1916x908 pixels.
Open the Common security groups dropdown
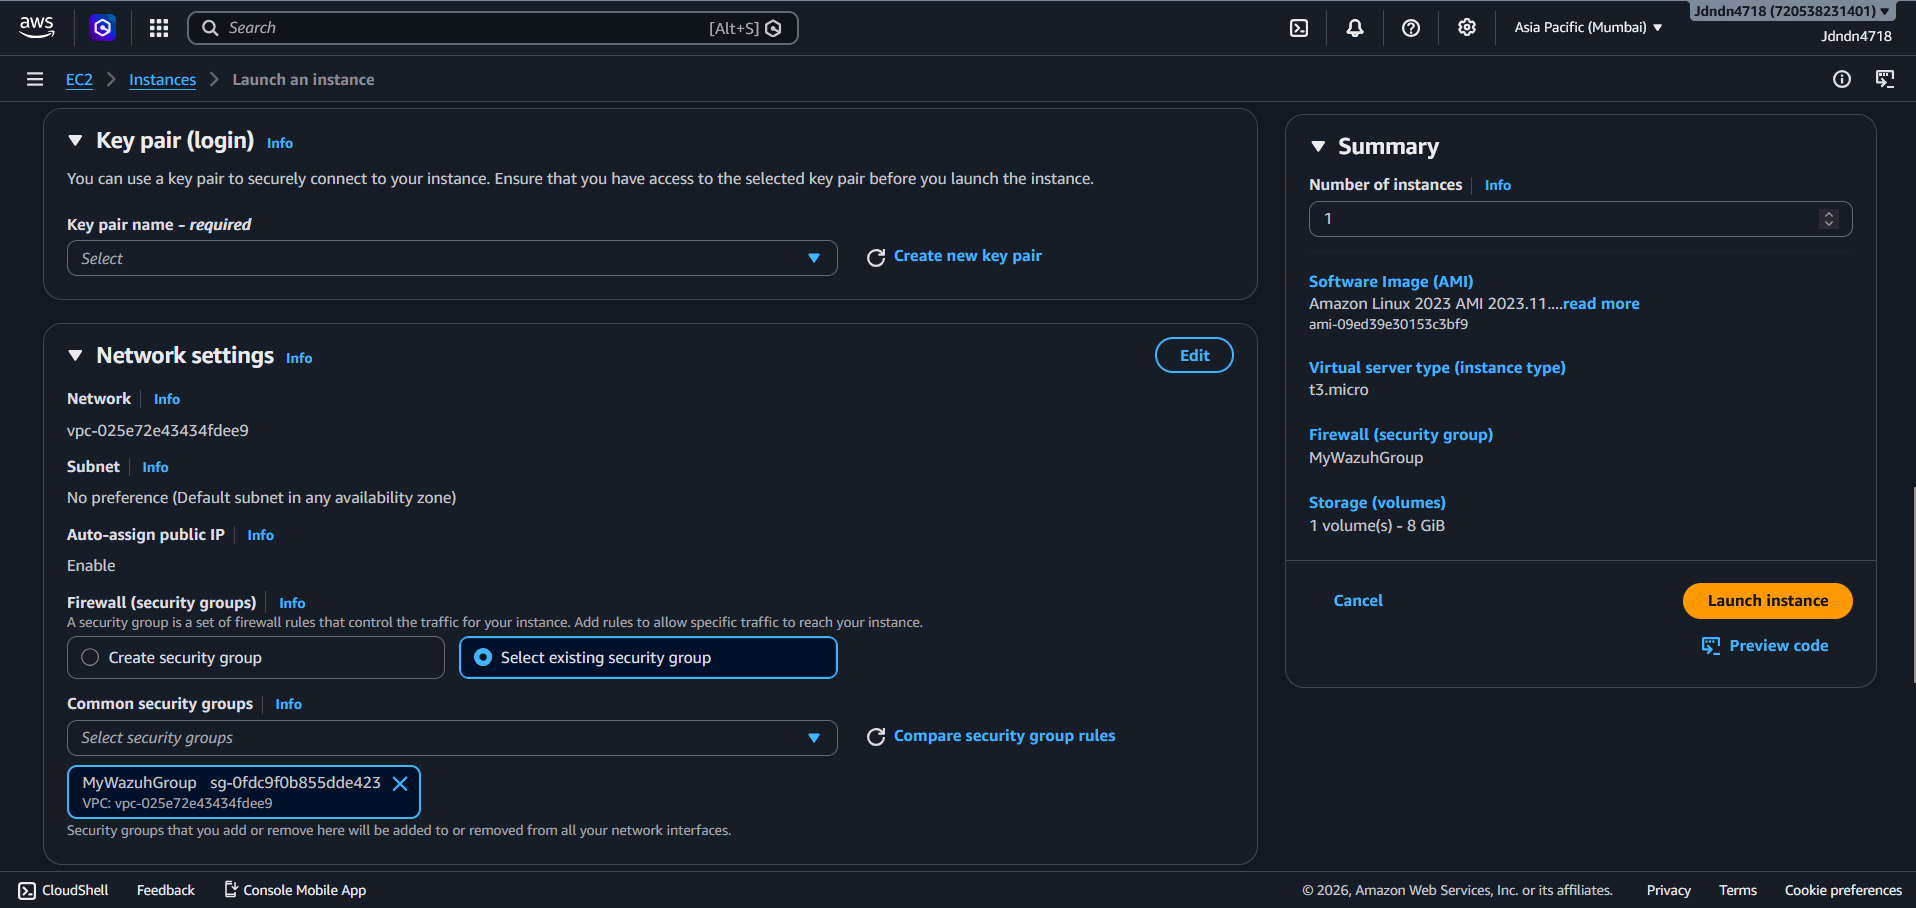[x=452, y=738]
